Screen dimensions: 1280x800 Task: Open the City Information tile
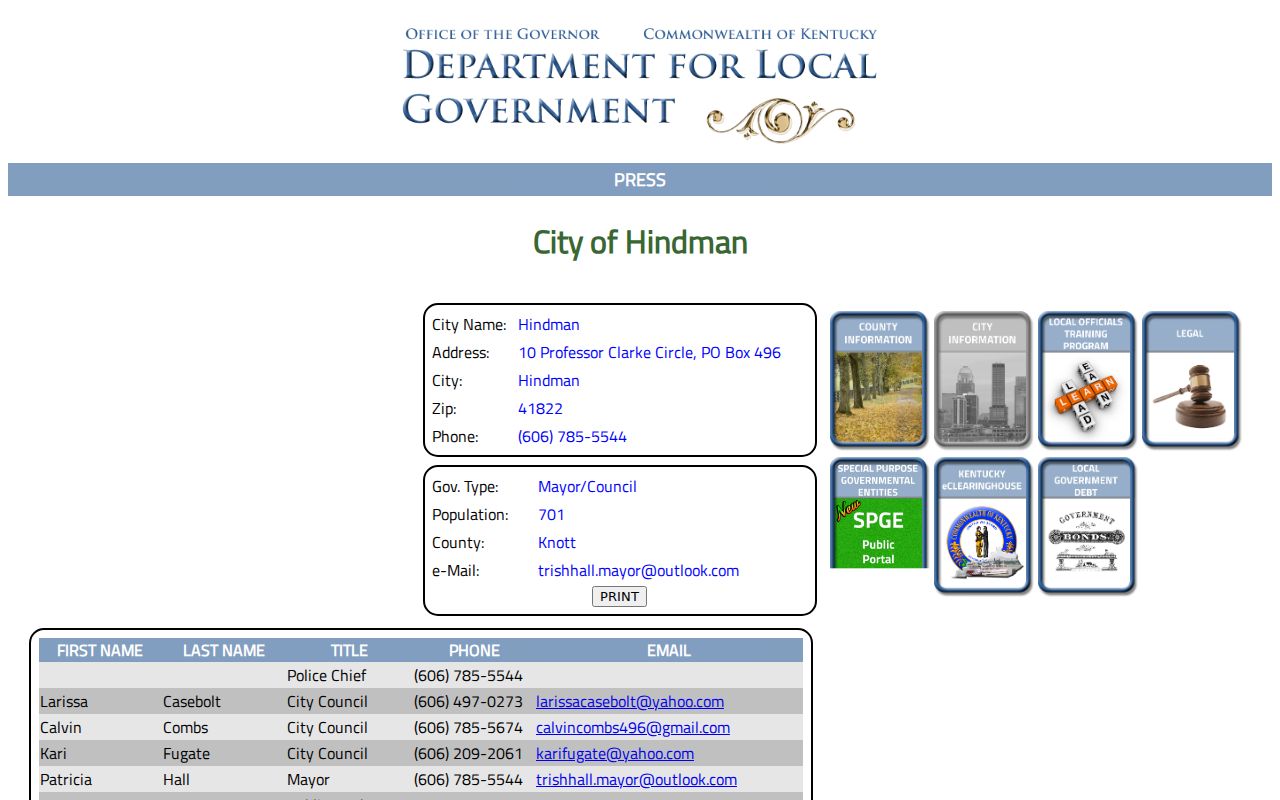tap(982, 379)
